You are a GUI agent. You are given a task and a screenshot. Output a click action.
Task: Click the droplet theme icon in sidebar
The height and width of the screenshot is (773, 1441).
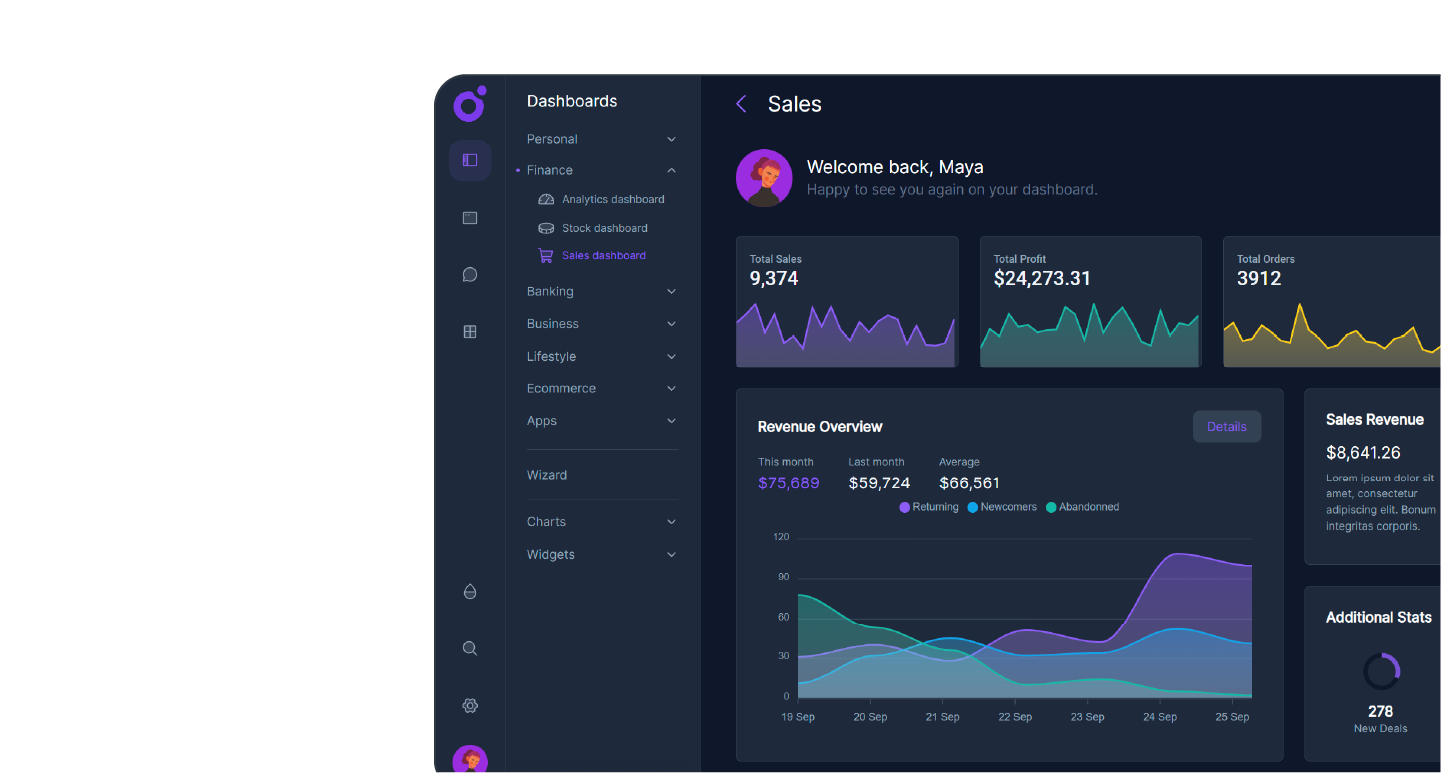470,591
